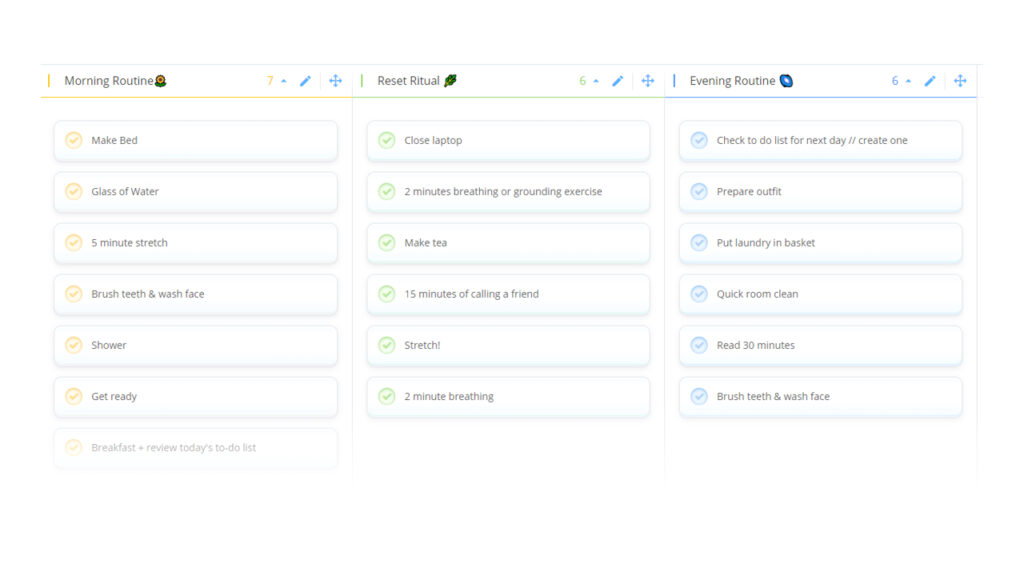
Task: Click the yellow color bar beside Morning Routine
Action: 49,81
